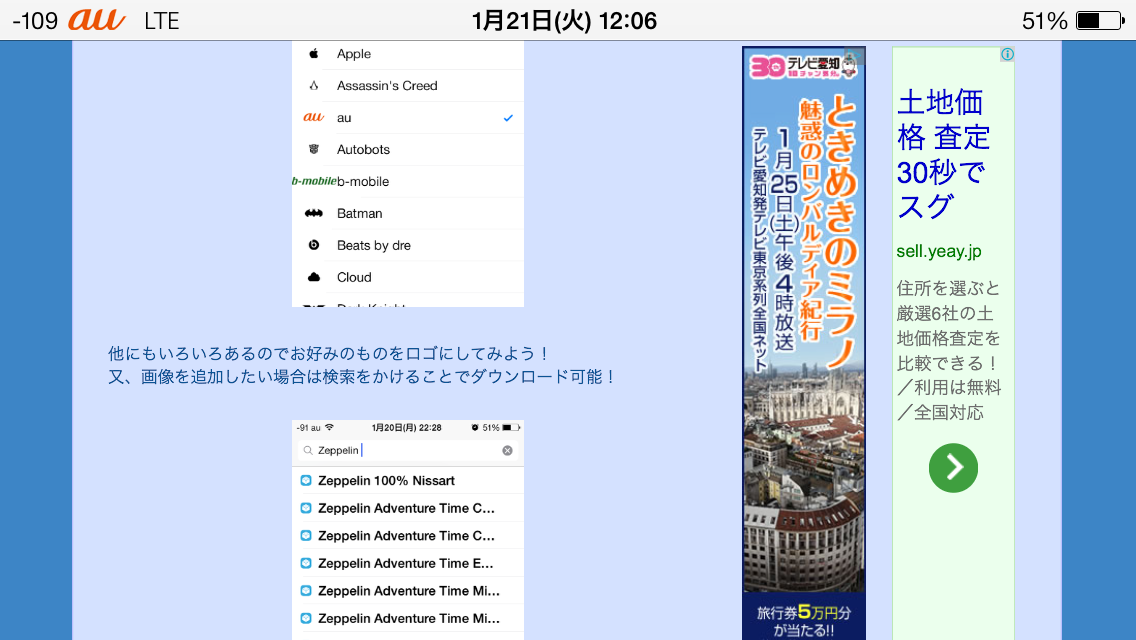Choose Zeppelin 100% Nissart result
The width and height of the screenshot is (1136, 640).
(x=408, y=481)
